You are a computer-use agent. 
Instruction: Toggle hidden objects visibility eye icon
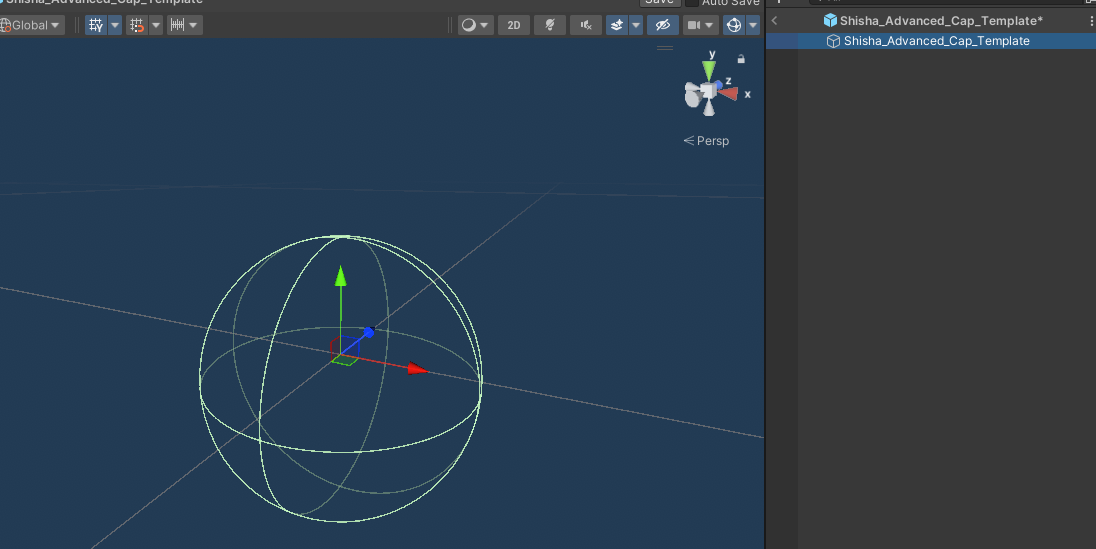click(x=663, y=25)
